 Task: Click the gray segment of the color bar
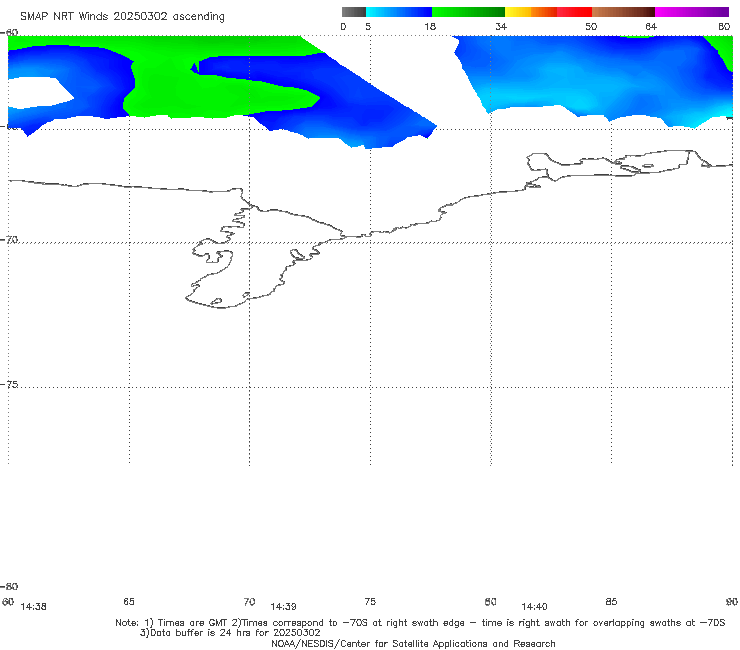coord(354,12)
